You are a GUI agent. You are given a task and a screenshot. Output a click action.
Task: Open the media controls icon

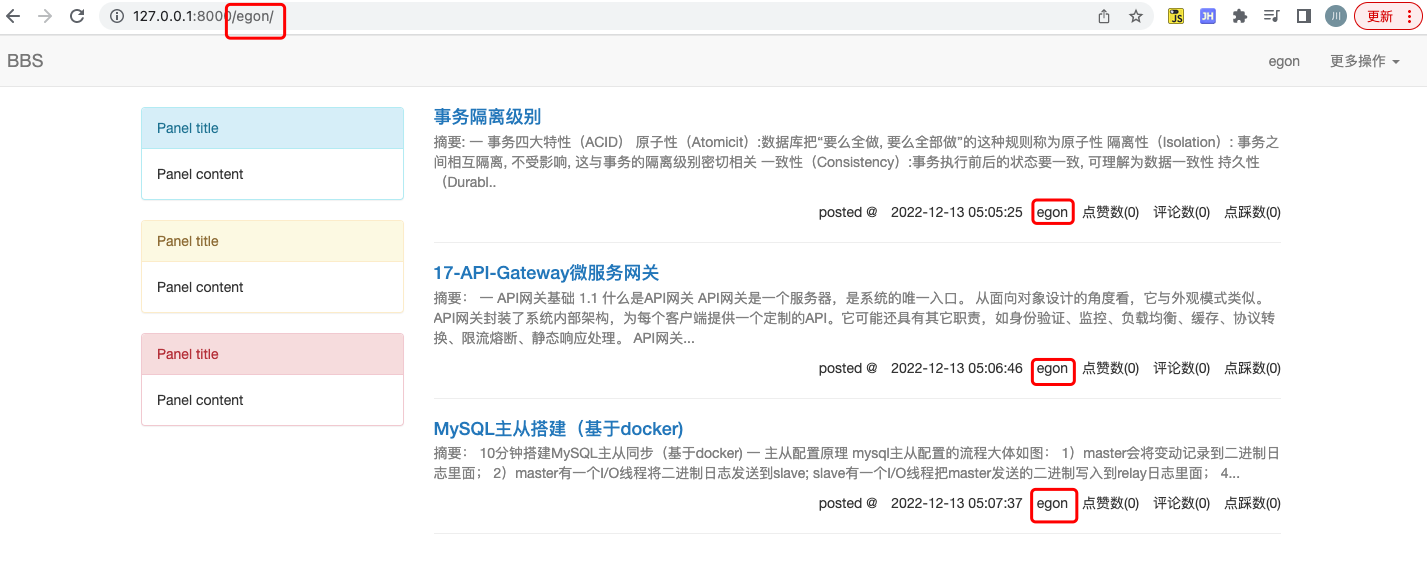(1271, 16)
